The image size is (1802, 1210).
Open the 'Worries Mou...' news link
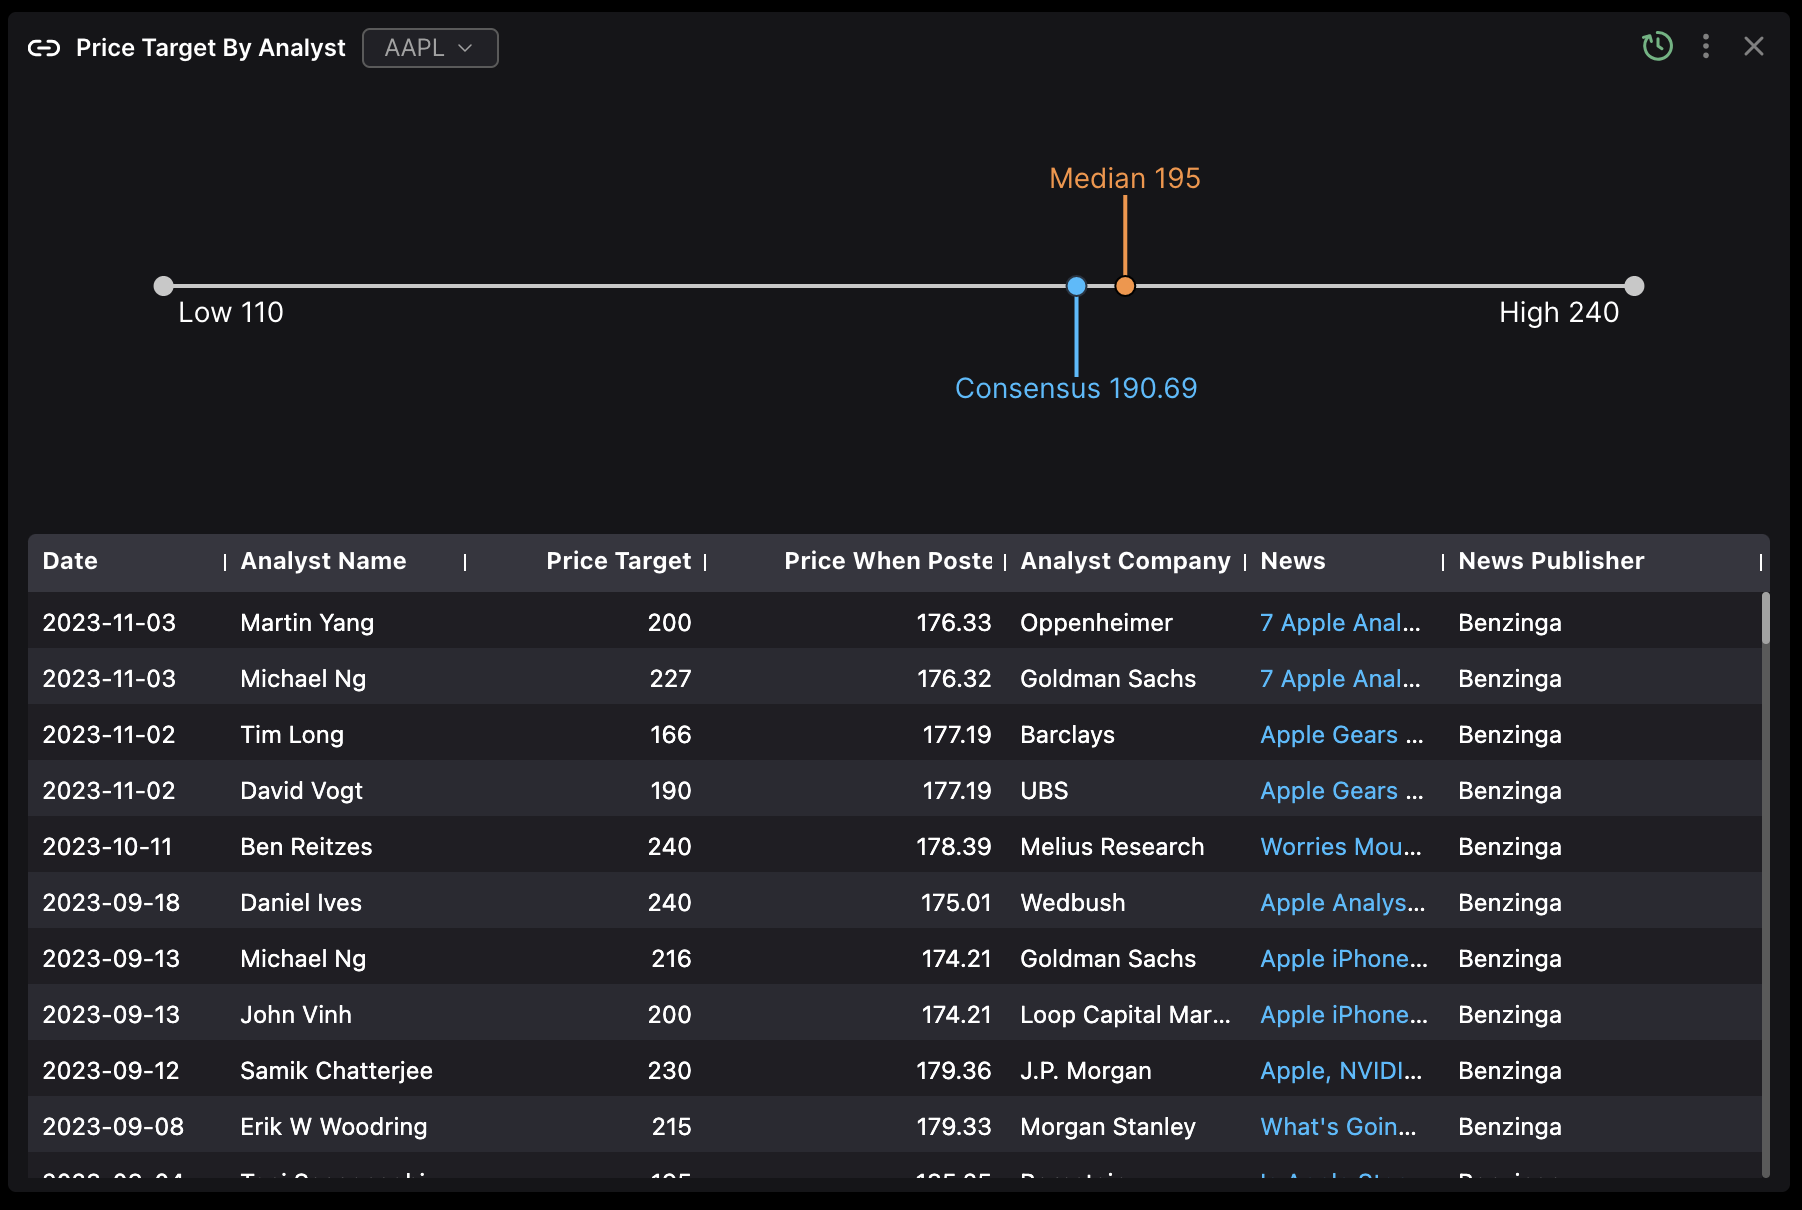(1341, 847)
